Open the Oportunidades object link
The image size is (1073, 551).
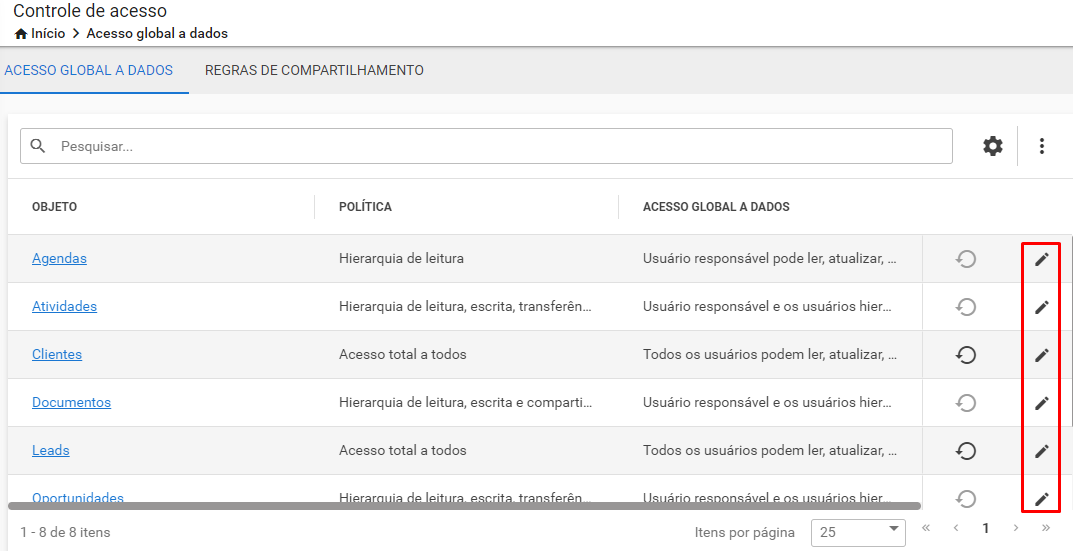point(78,497)
